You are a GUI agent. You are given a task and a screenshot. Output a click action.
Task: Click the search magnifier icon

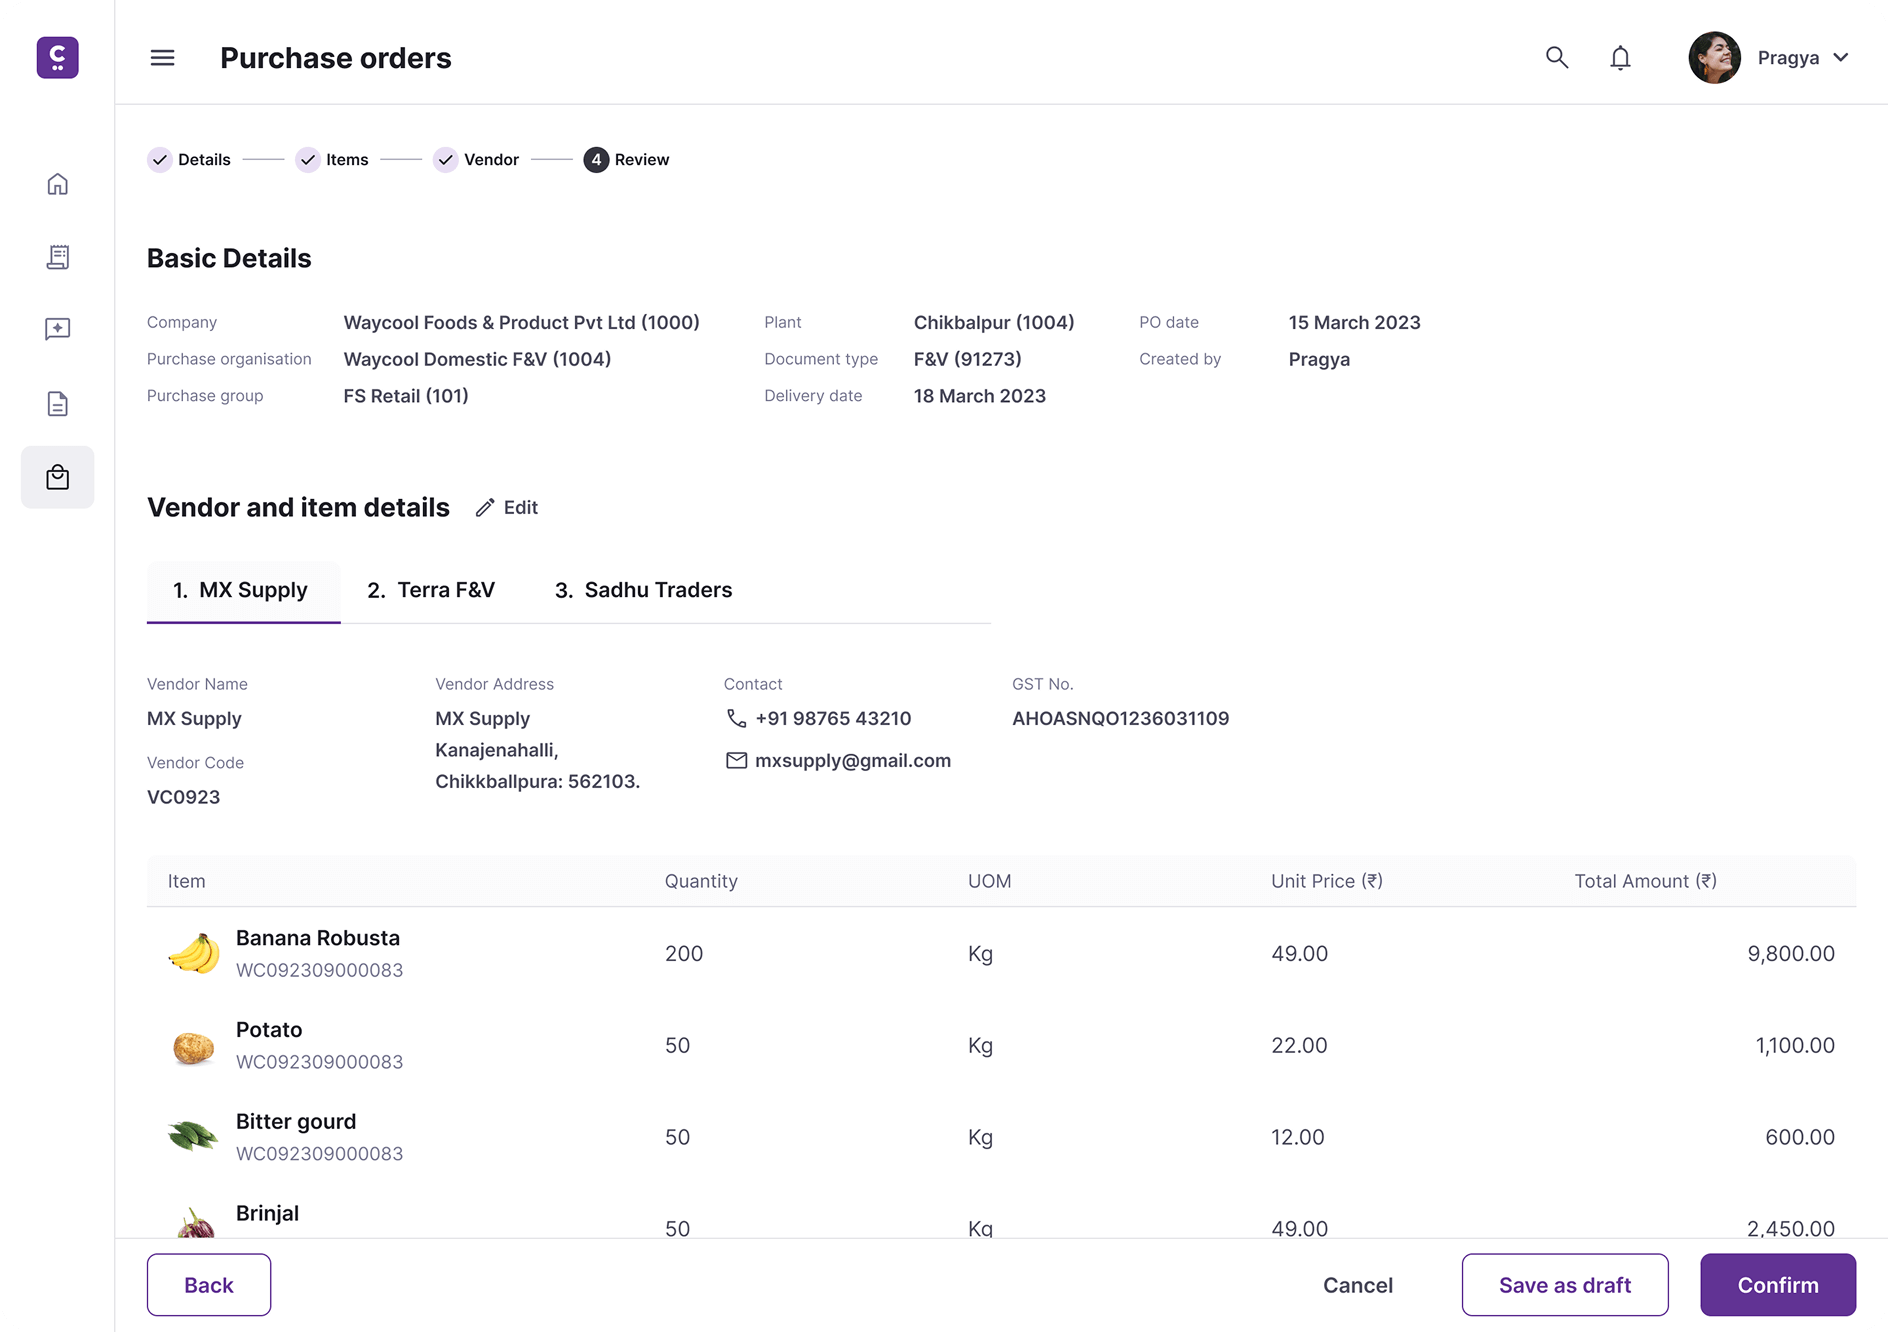[1556, 58]
